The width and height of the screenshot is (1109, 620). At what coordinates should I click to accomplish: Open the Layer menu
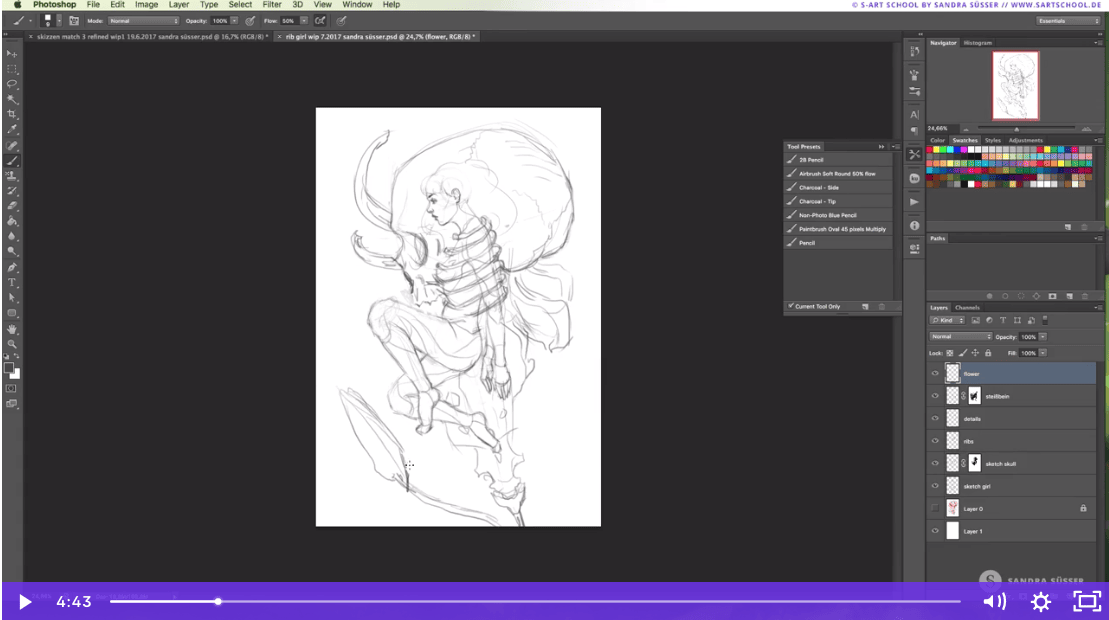pos(179,4)
